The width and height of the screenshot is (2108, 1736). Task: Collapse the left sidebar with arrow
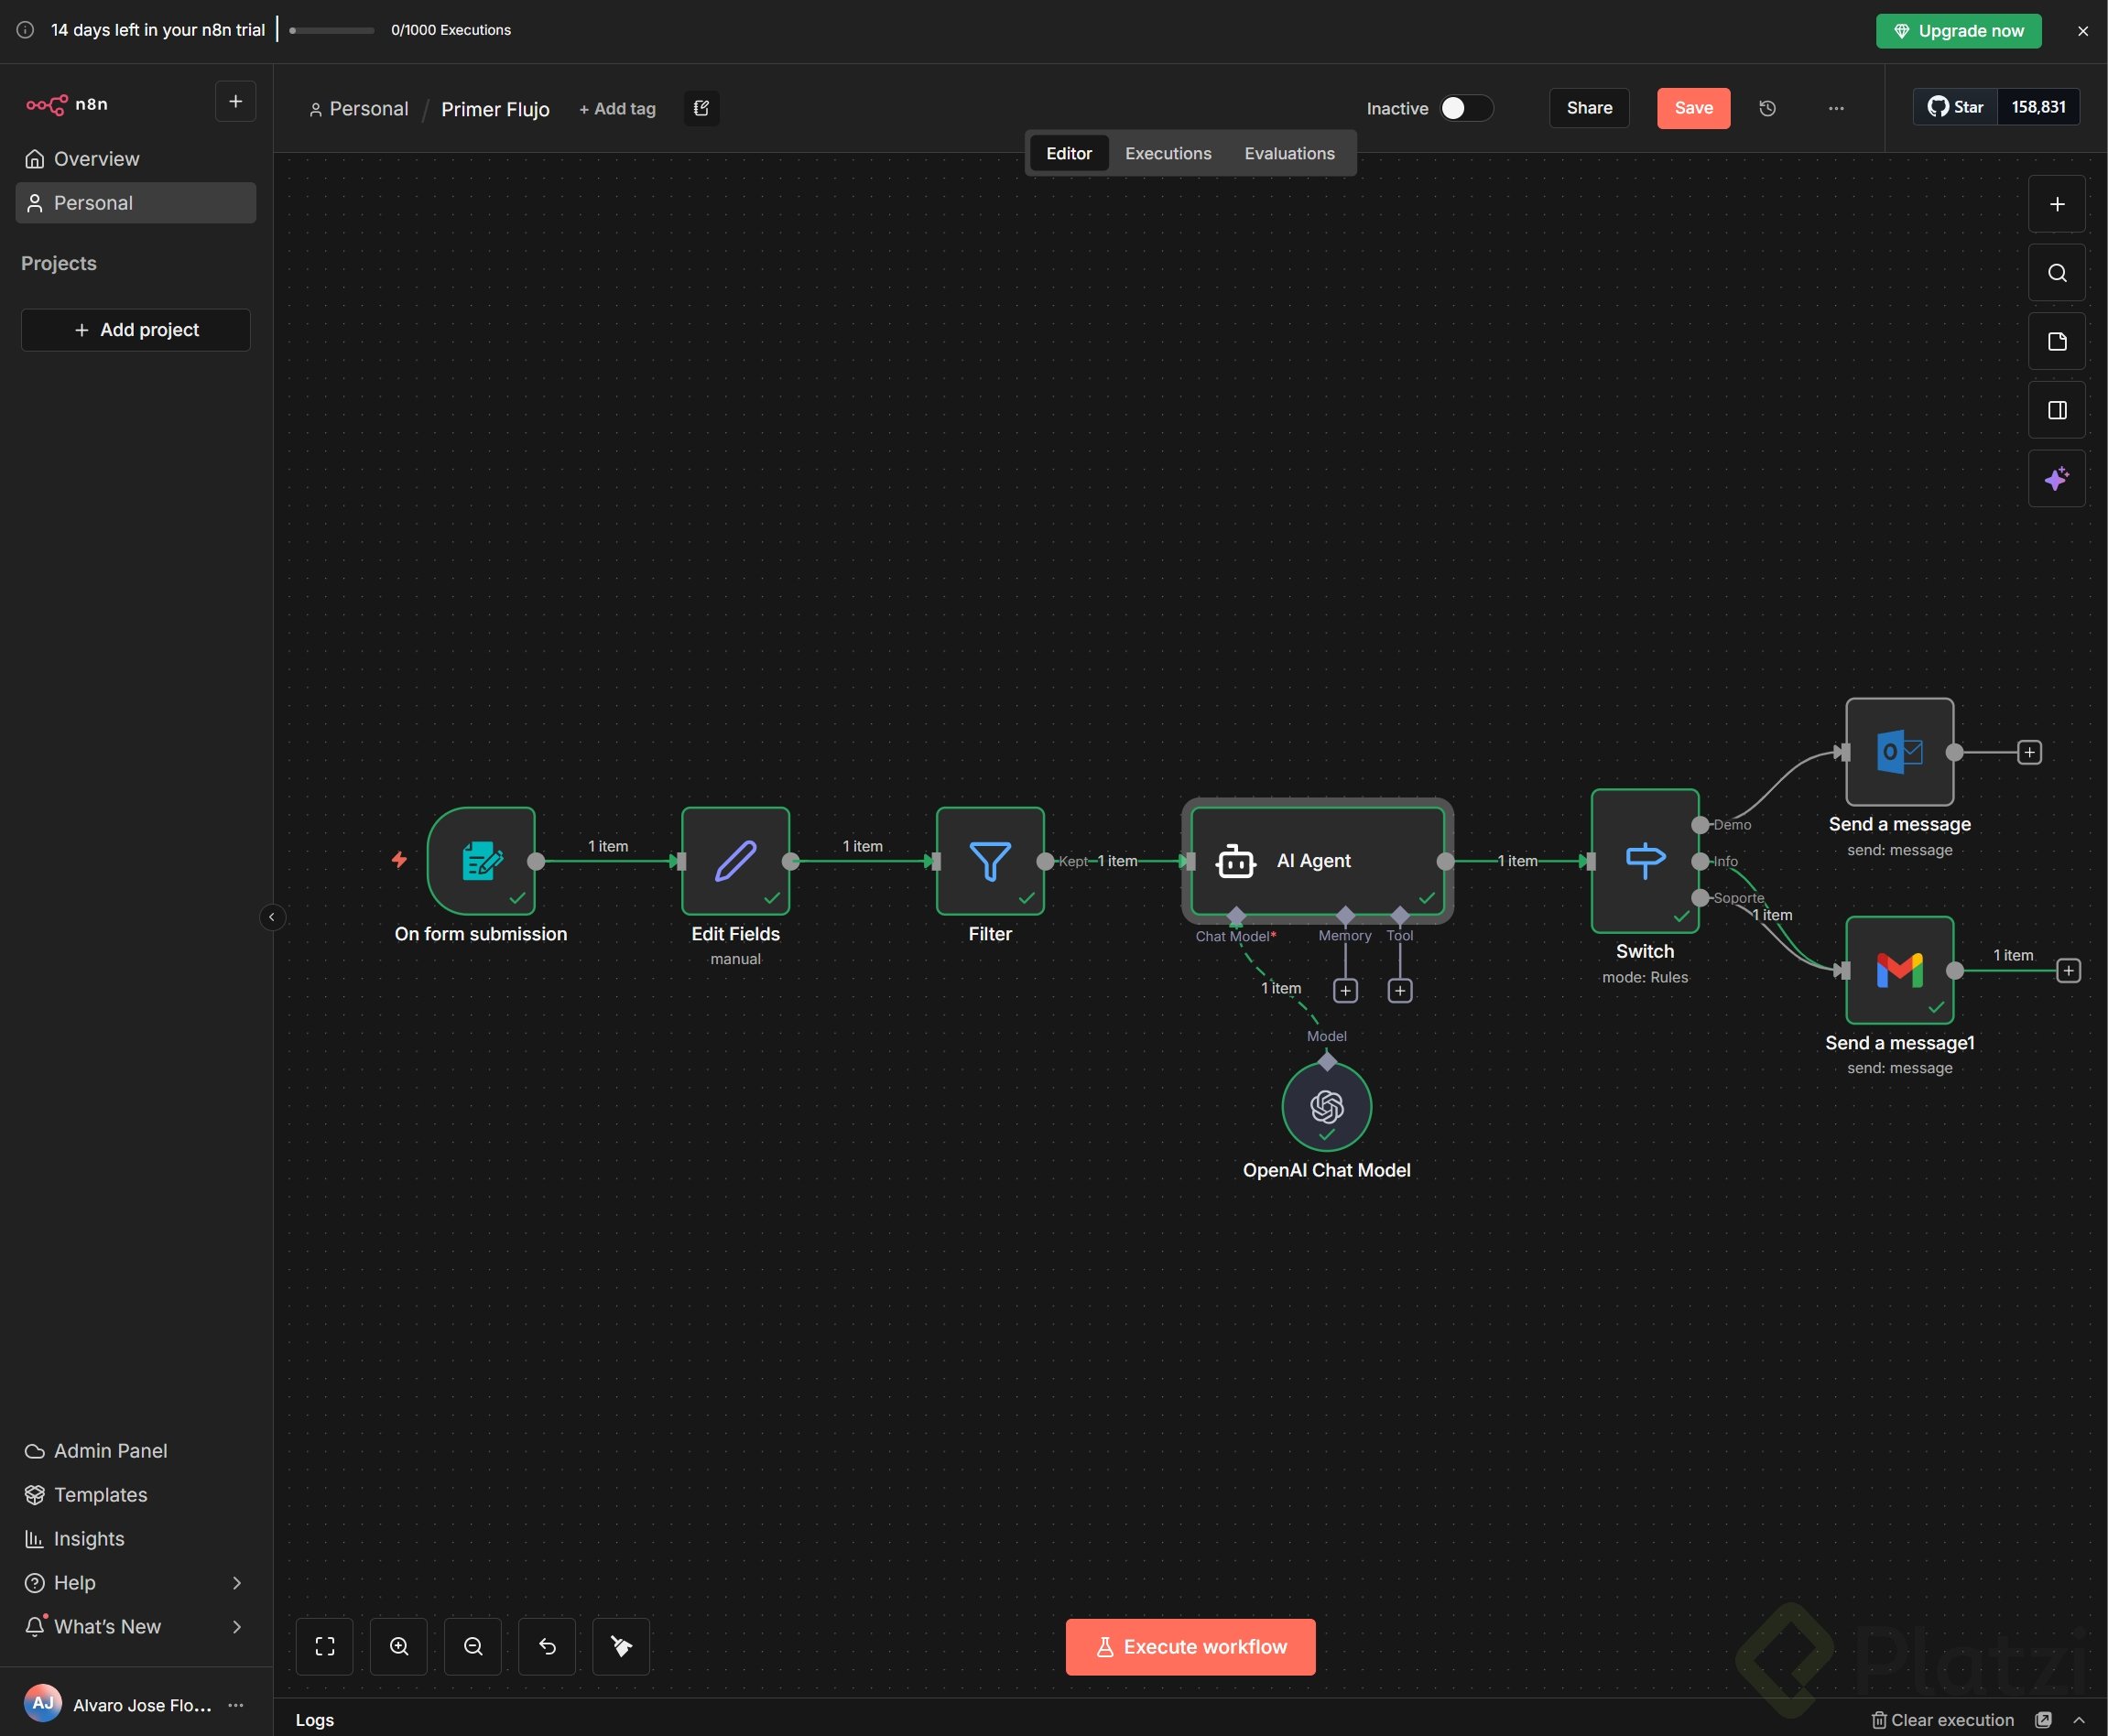pos(272,917)
